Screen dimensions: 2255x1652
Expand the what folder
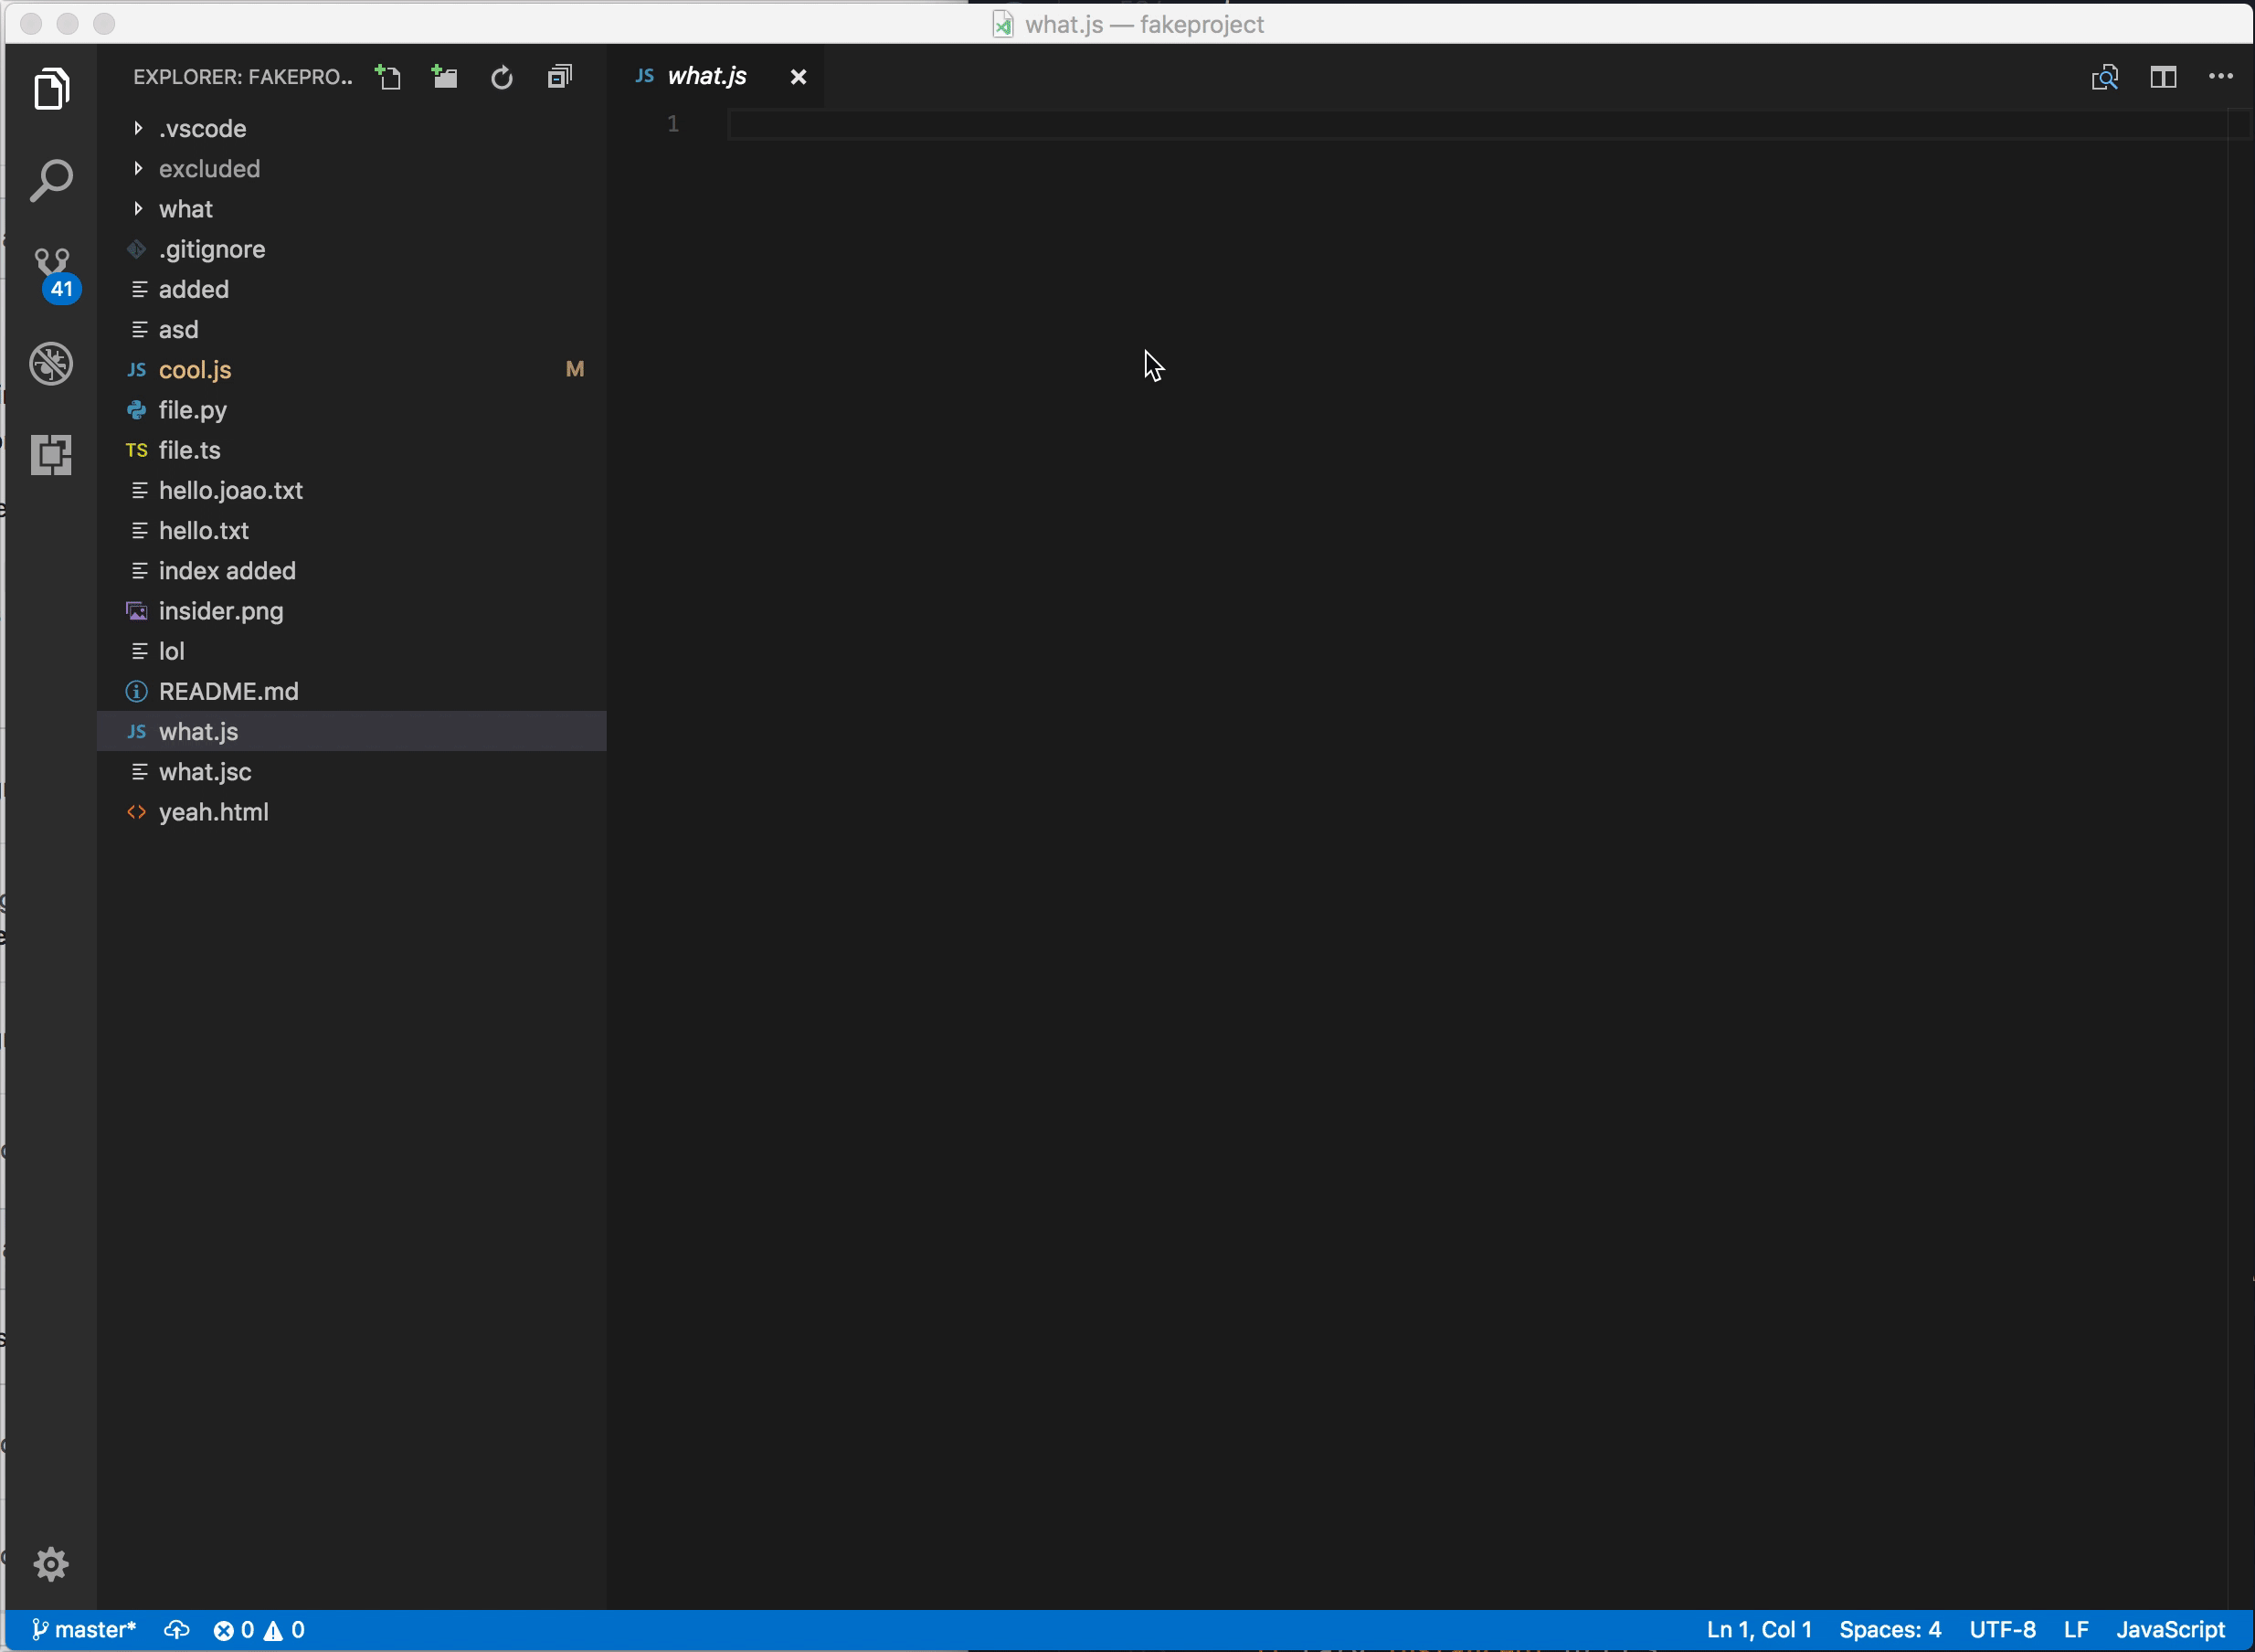coord(186,209)
